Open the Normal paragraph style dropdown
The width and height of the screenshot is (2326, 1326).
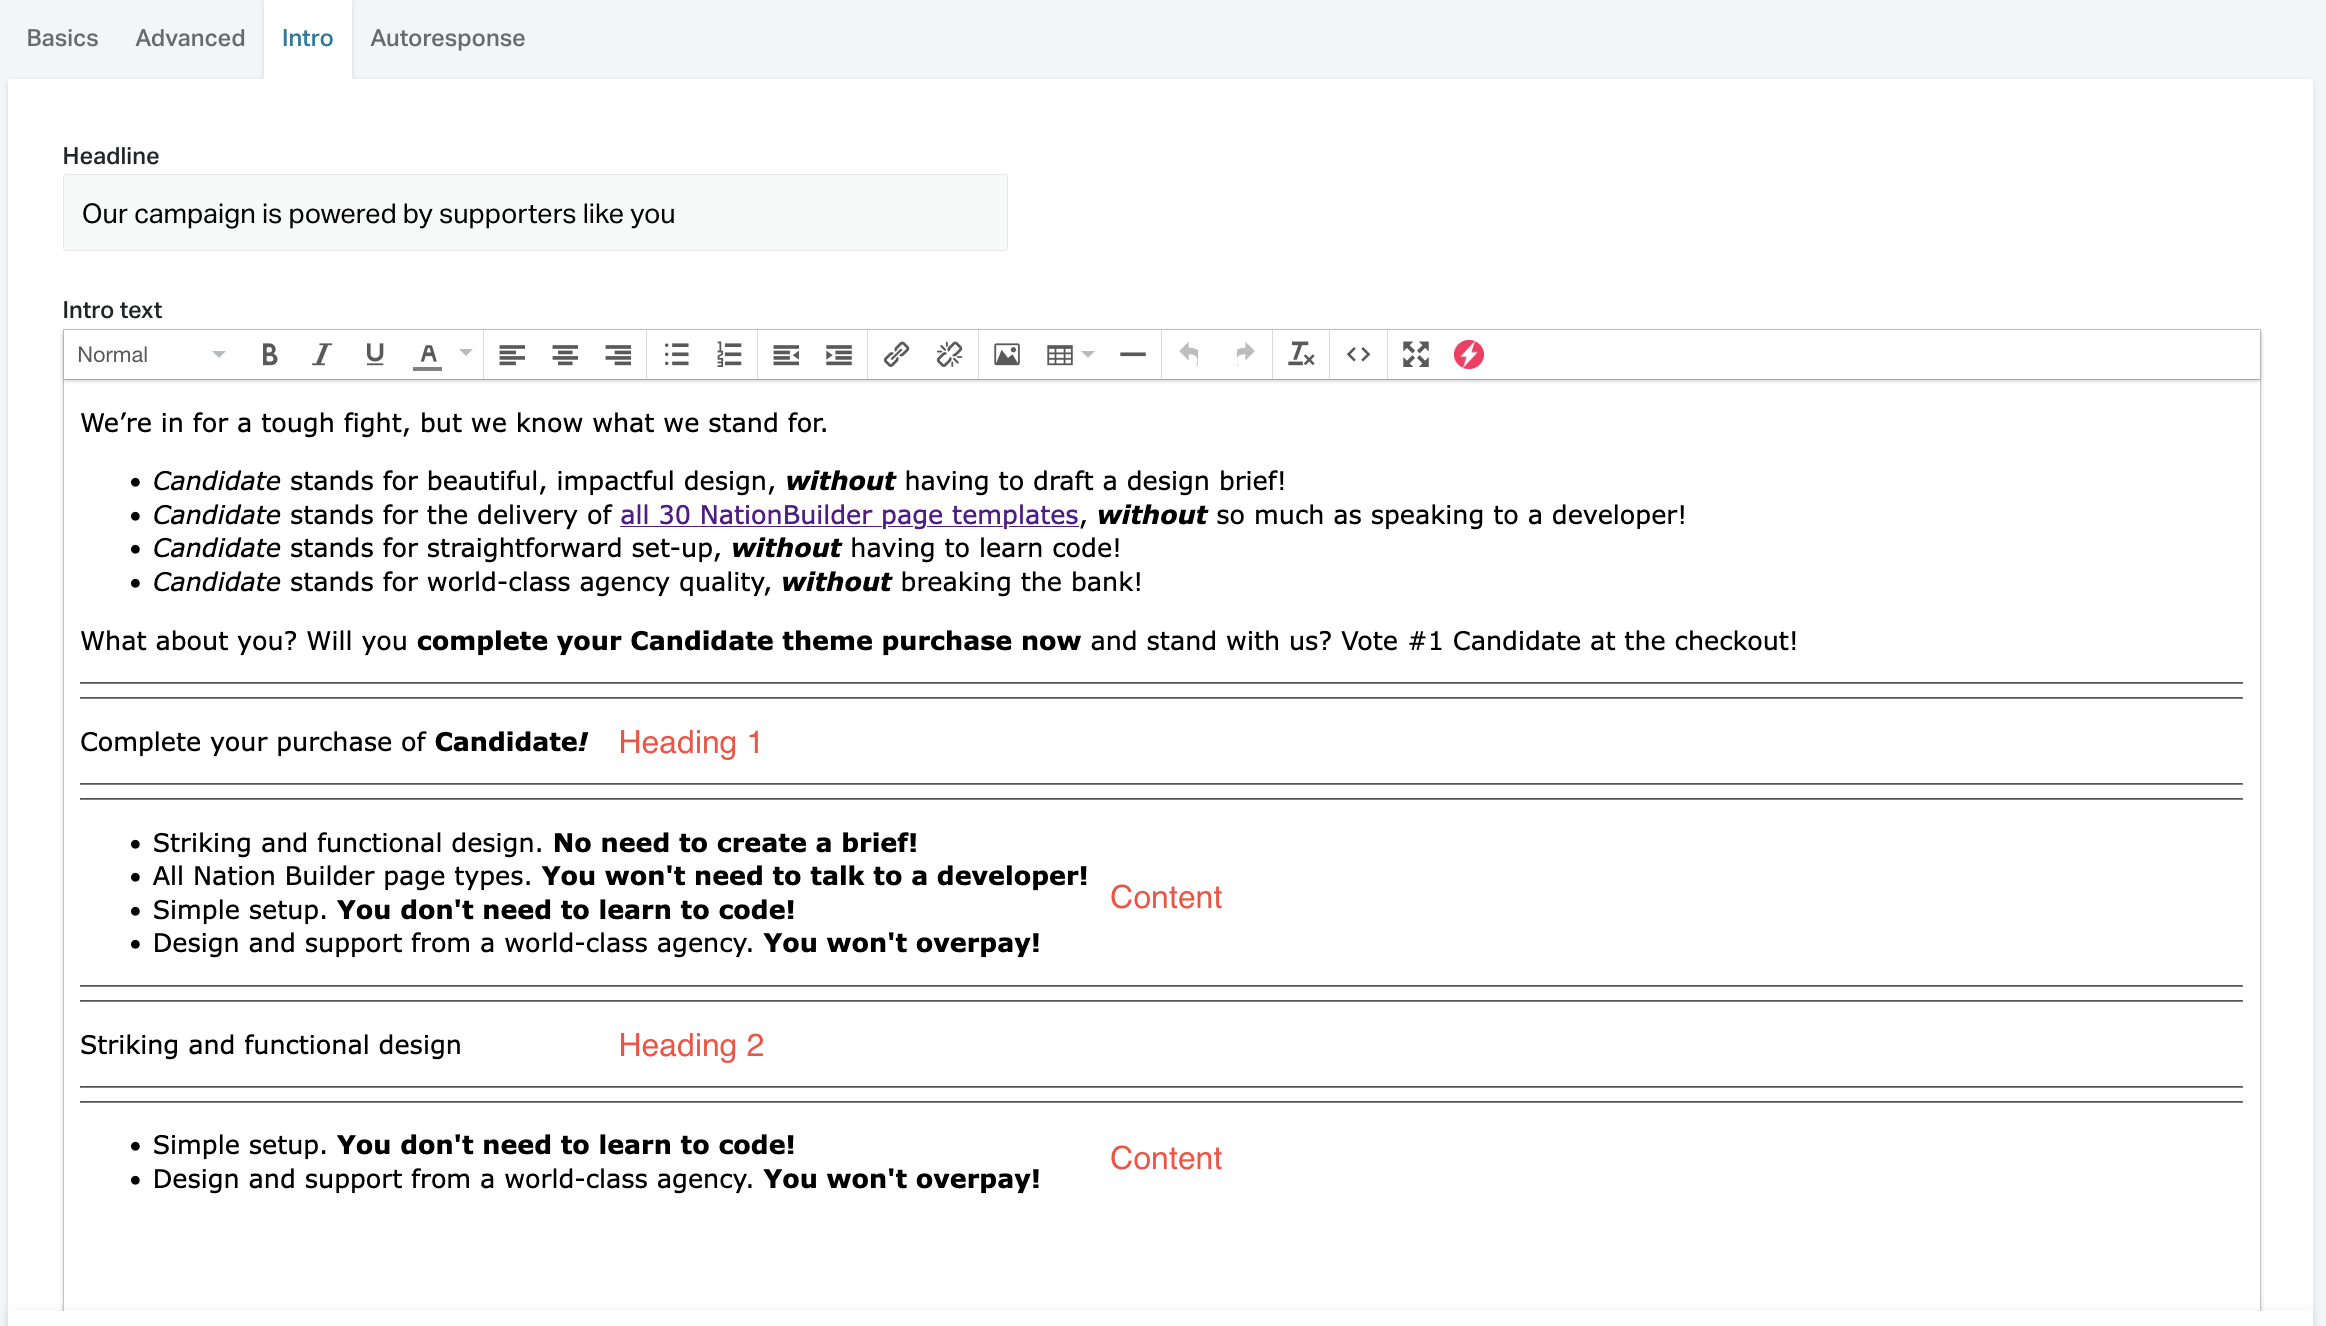tap(148, 354)
